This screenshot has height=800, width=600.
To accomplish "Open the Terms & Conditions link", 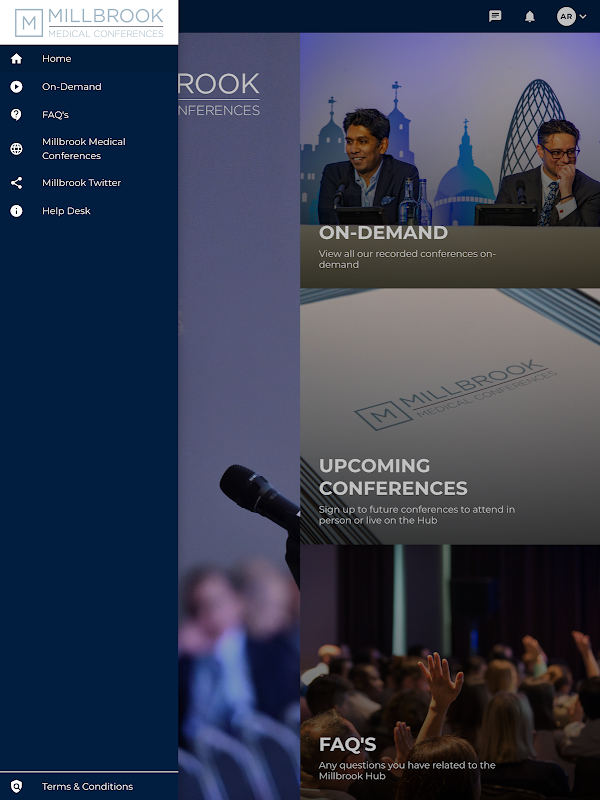I will pyautogui.click(x=89, y=786).
